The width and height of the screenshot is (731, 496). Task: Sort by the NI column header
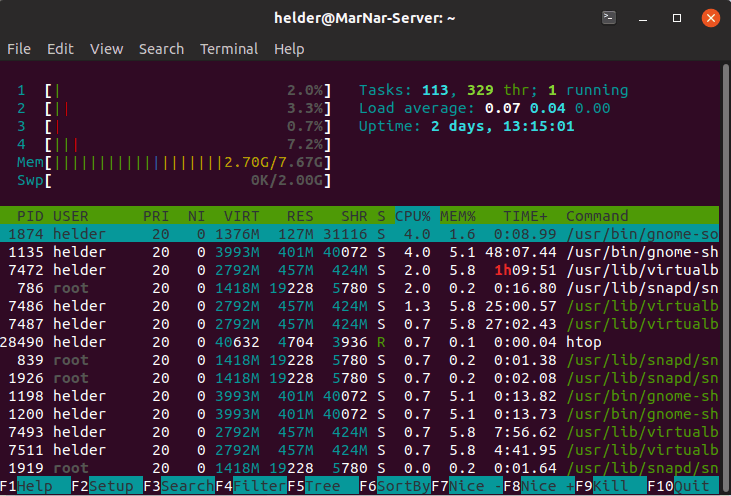tap(196, 216)
